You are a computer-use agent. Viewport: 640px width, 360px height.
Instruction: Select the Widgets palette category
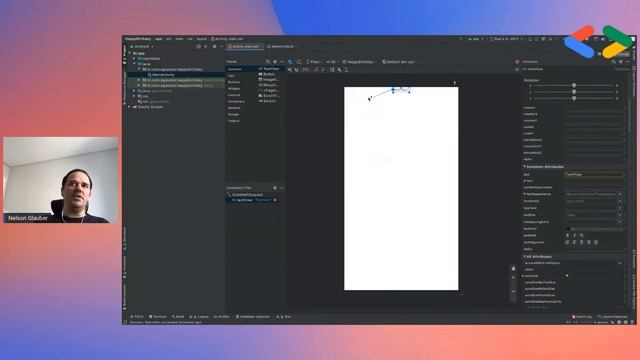pos(234,88)
